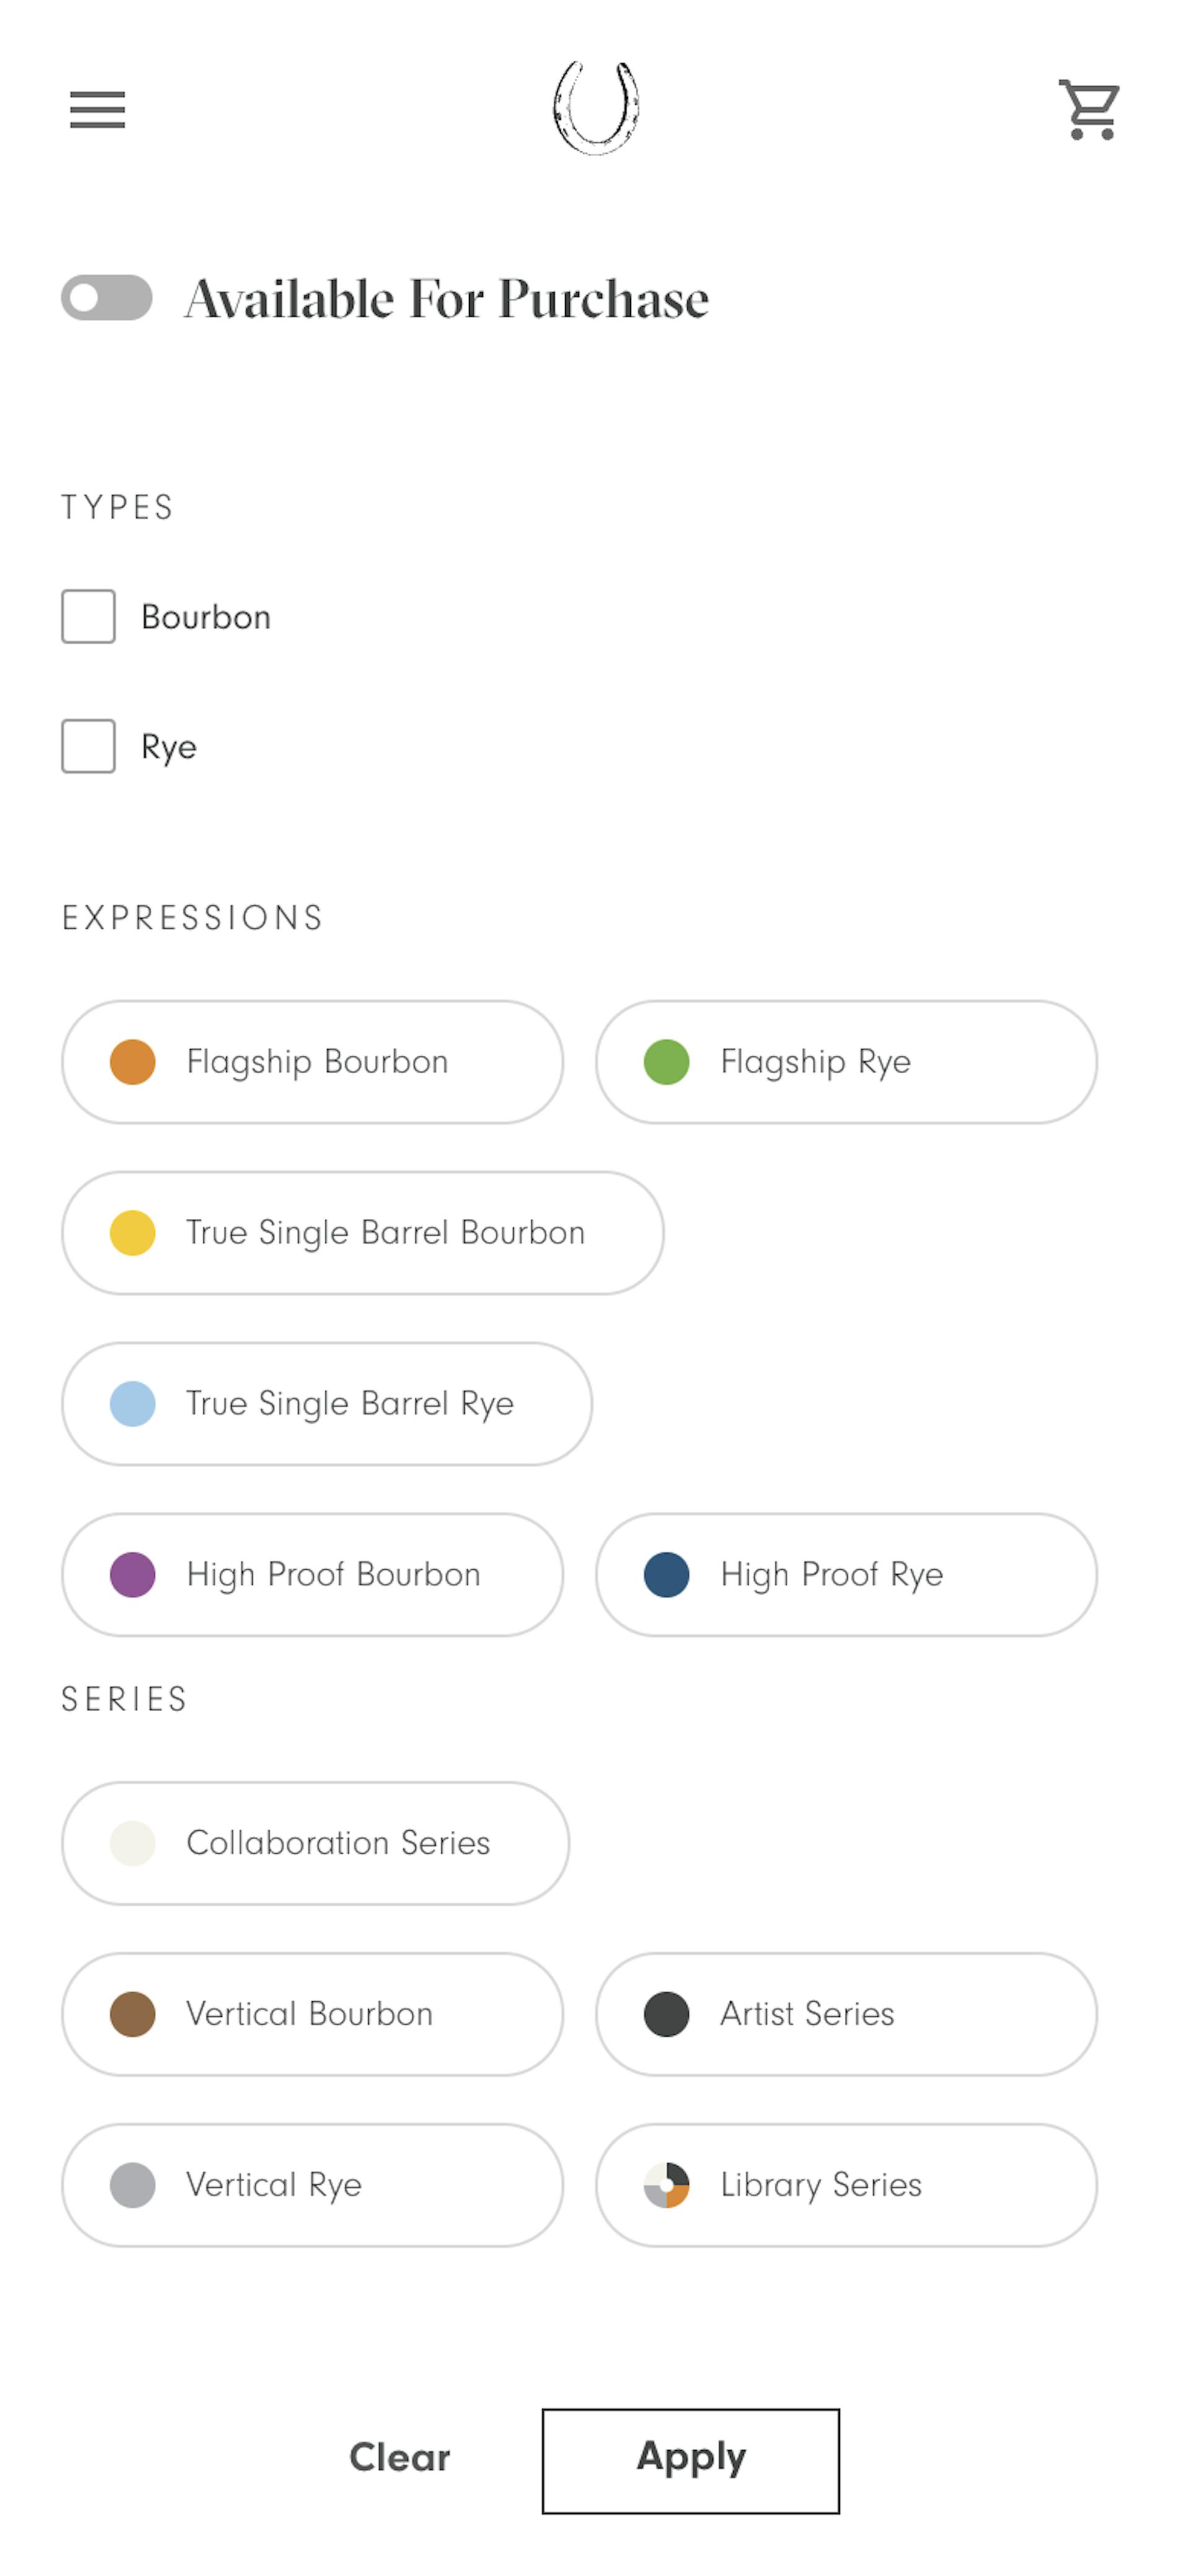The width and height of the screenshot is (1190, 2576).
Task: Choose True Single Barrel Bourbon filter
Action: point(363,1233)
